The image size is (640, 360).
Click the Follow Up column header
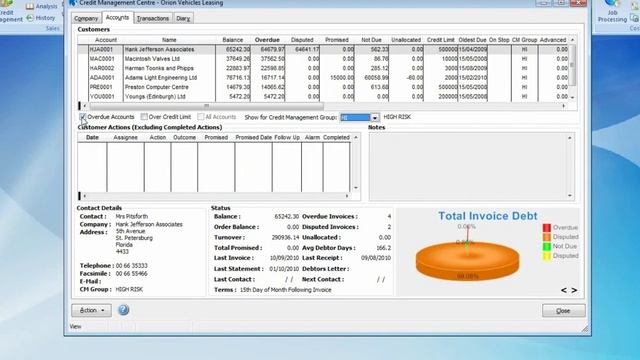[287, 138]
